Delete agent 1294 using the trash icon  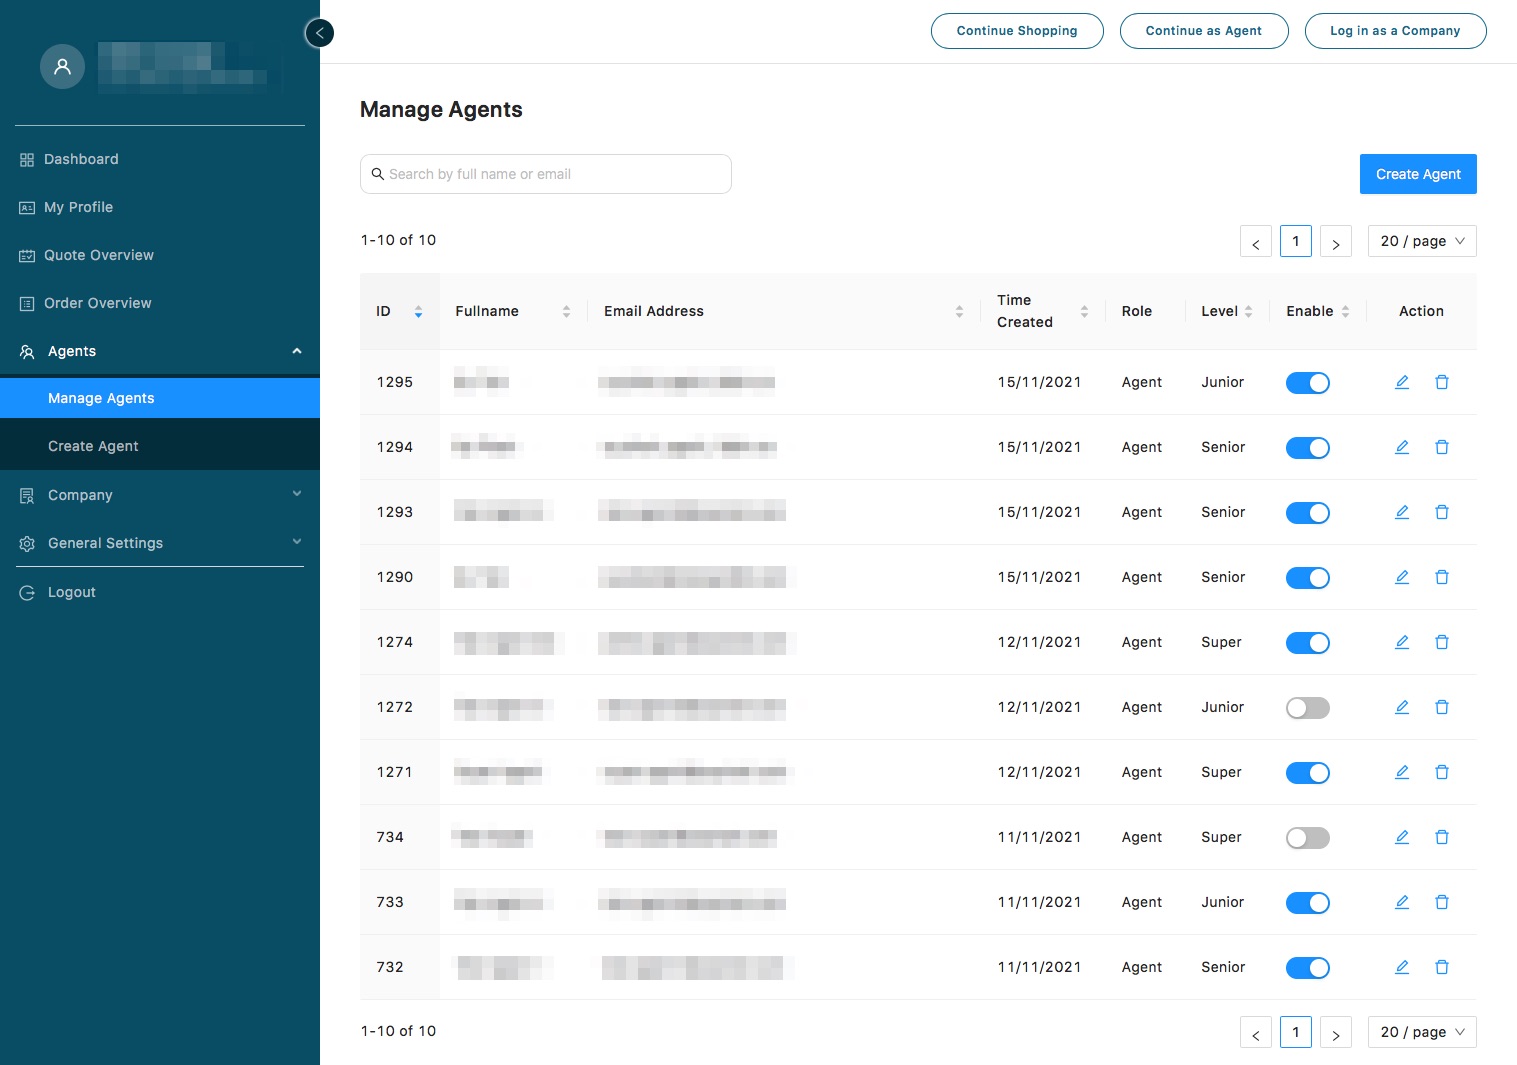click(1442, 447)
